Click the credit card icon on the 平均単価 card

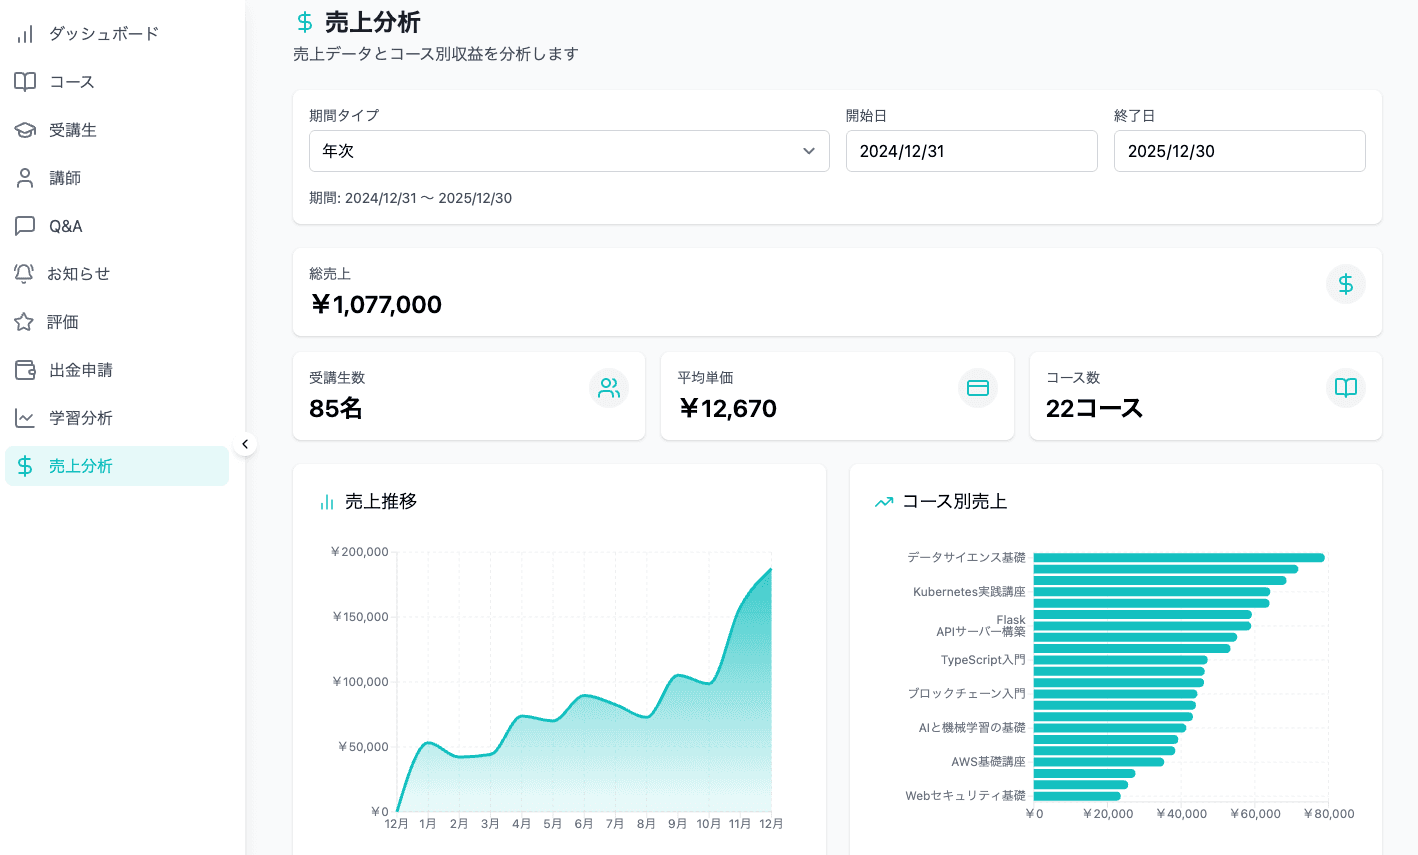point(977,388)
